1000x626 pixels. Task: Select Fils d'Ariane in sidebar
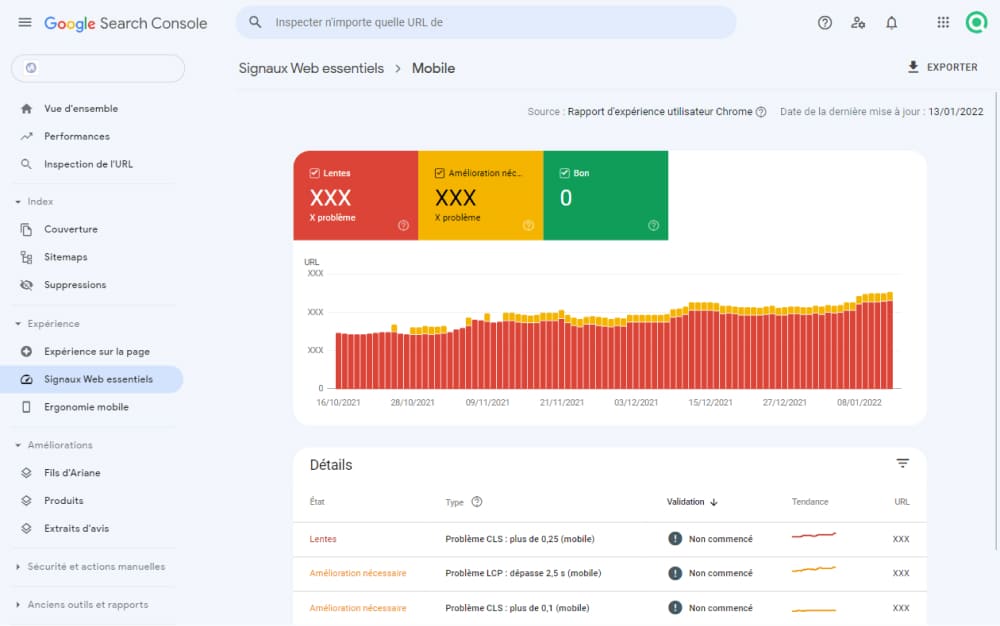pyautogui.click(x=72, y=473)
